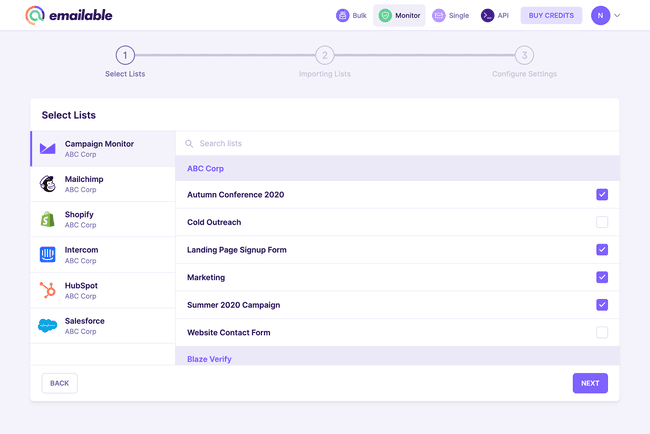Switch to the Bulk tab

pyautogui.click(x=351, y=15)
